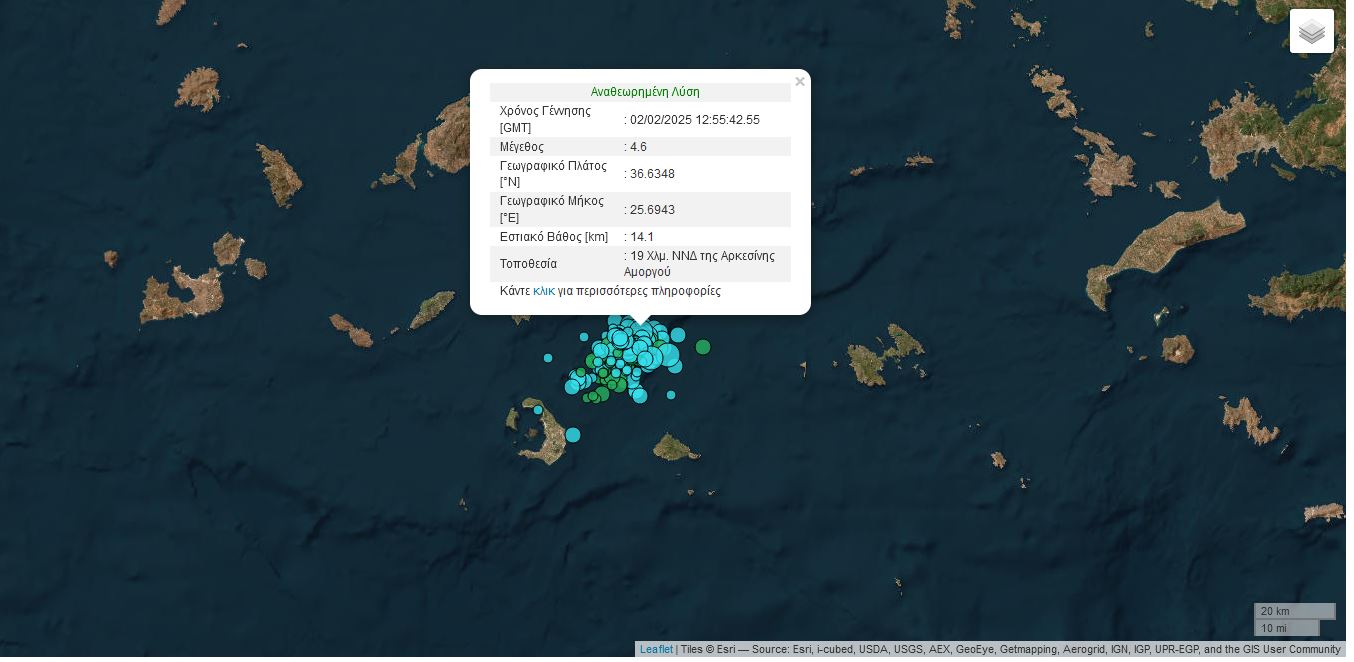Click the 10 mi scale bar
1354x662 pixels.
pyautogui.click(x=1286, y=628)
